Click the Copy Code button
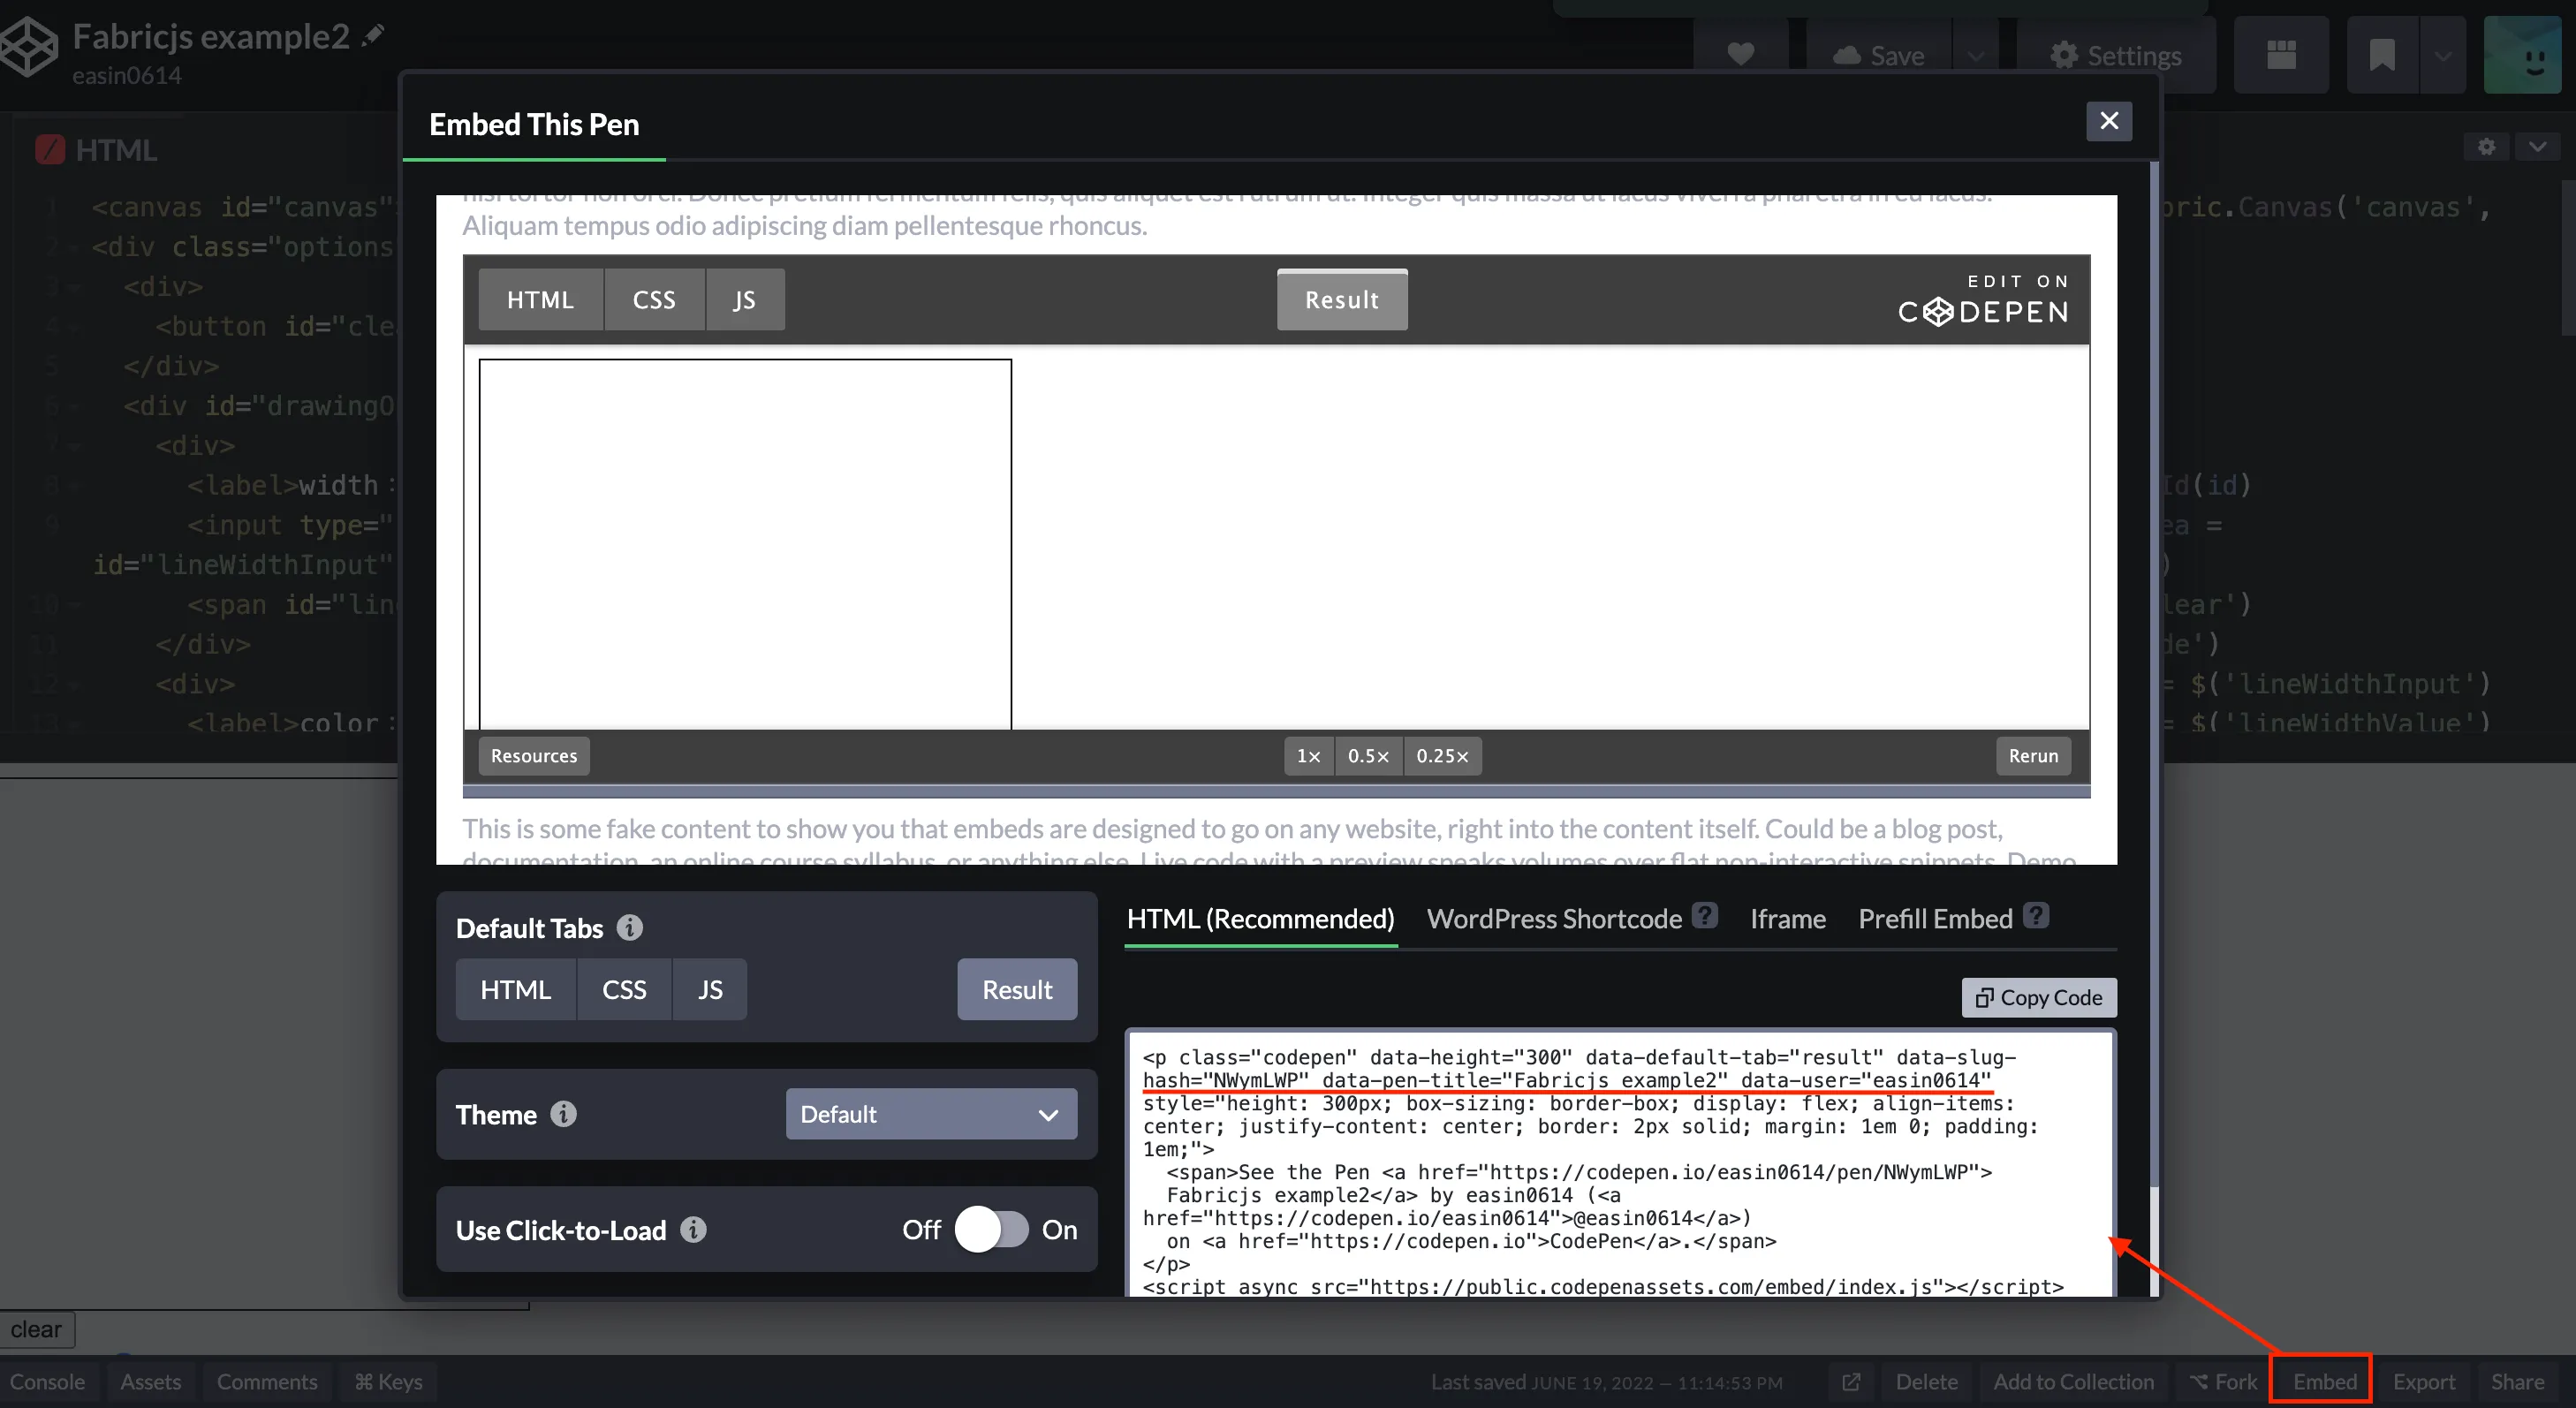 pyautogui.click(x=2038, y=997)
